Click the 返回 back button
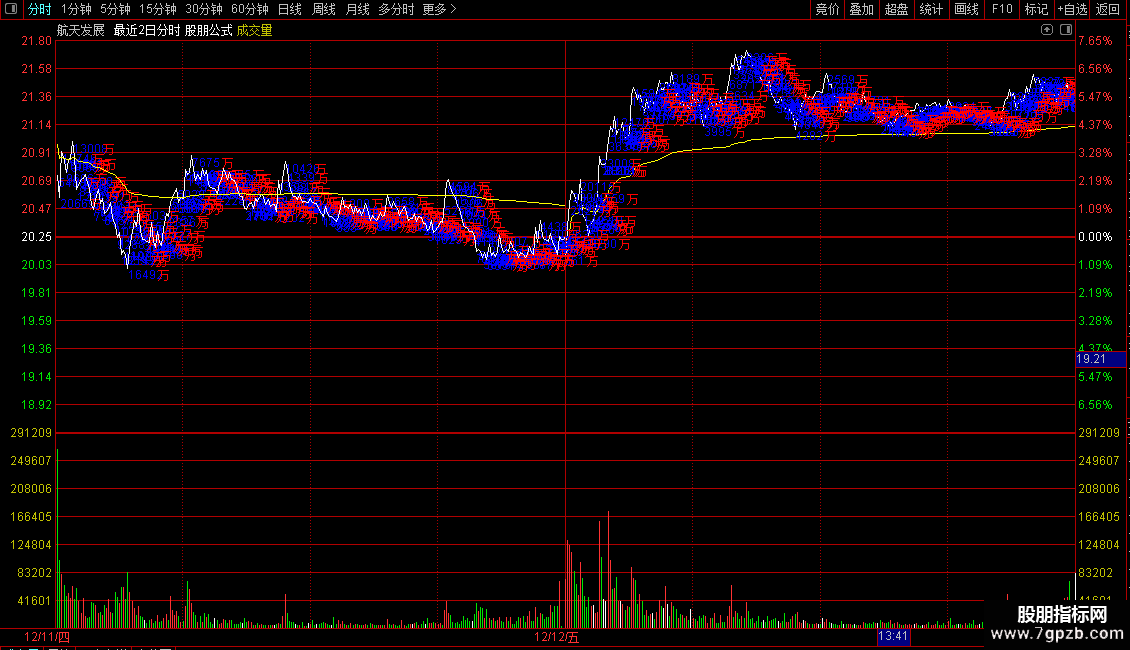Viewport: 1130px width, 650px height. [x=1108, y=9]
